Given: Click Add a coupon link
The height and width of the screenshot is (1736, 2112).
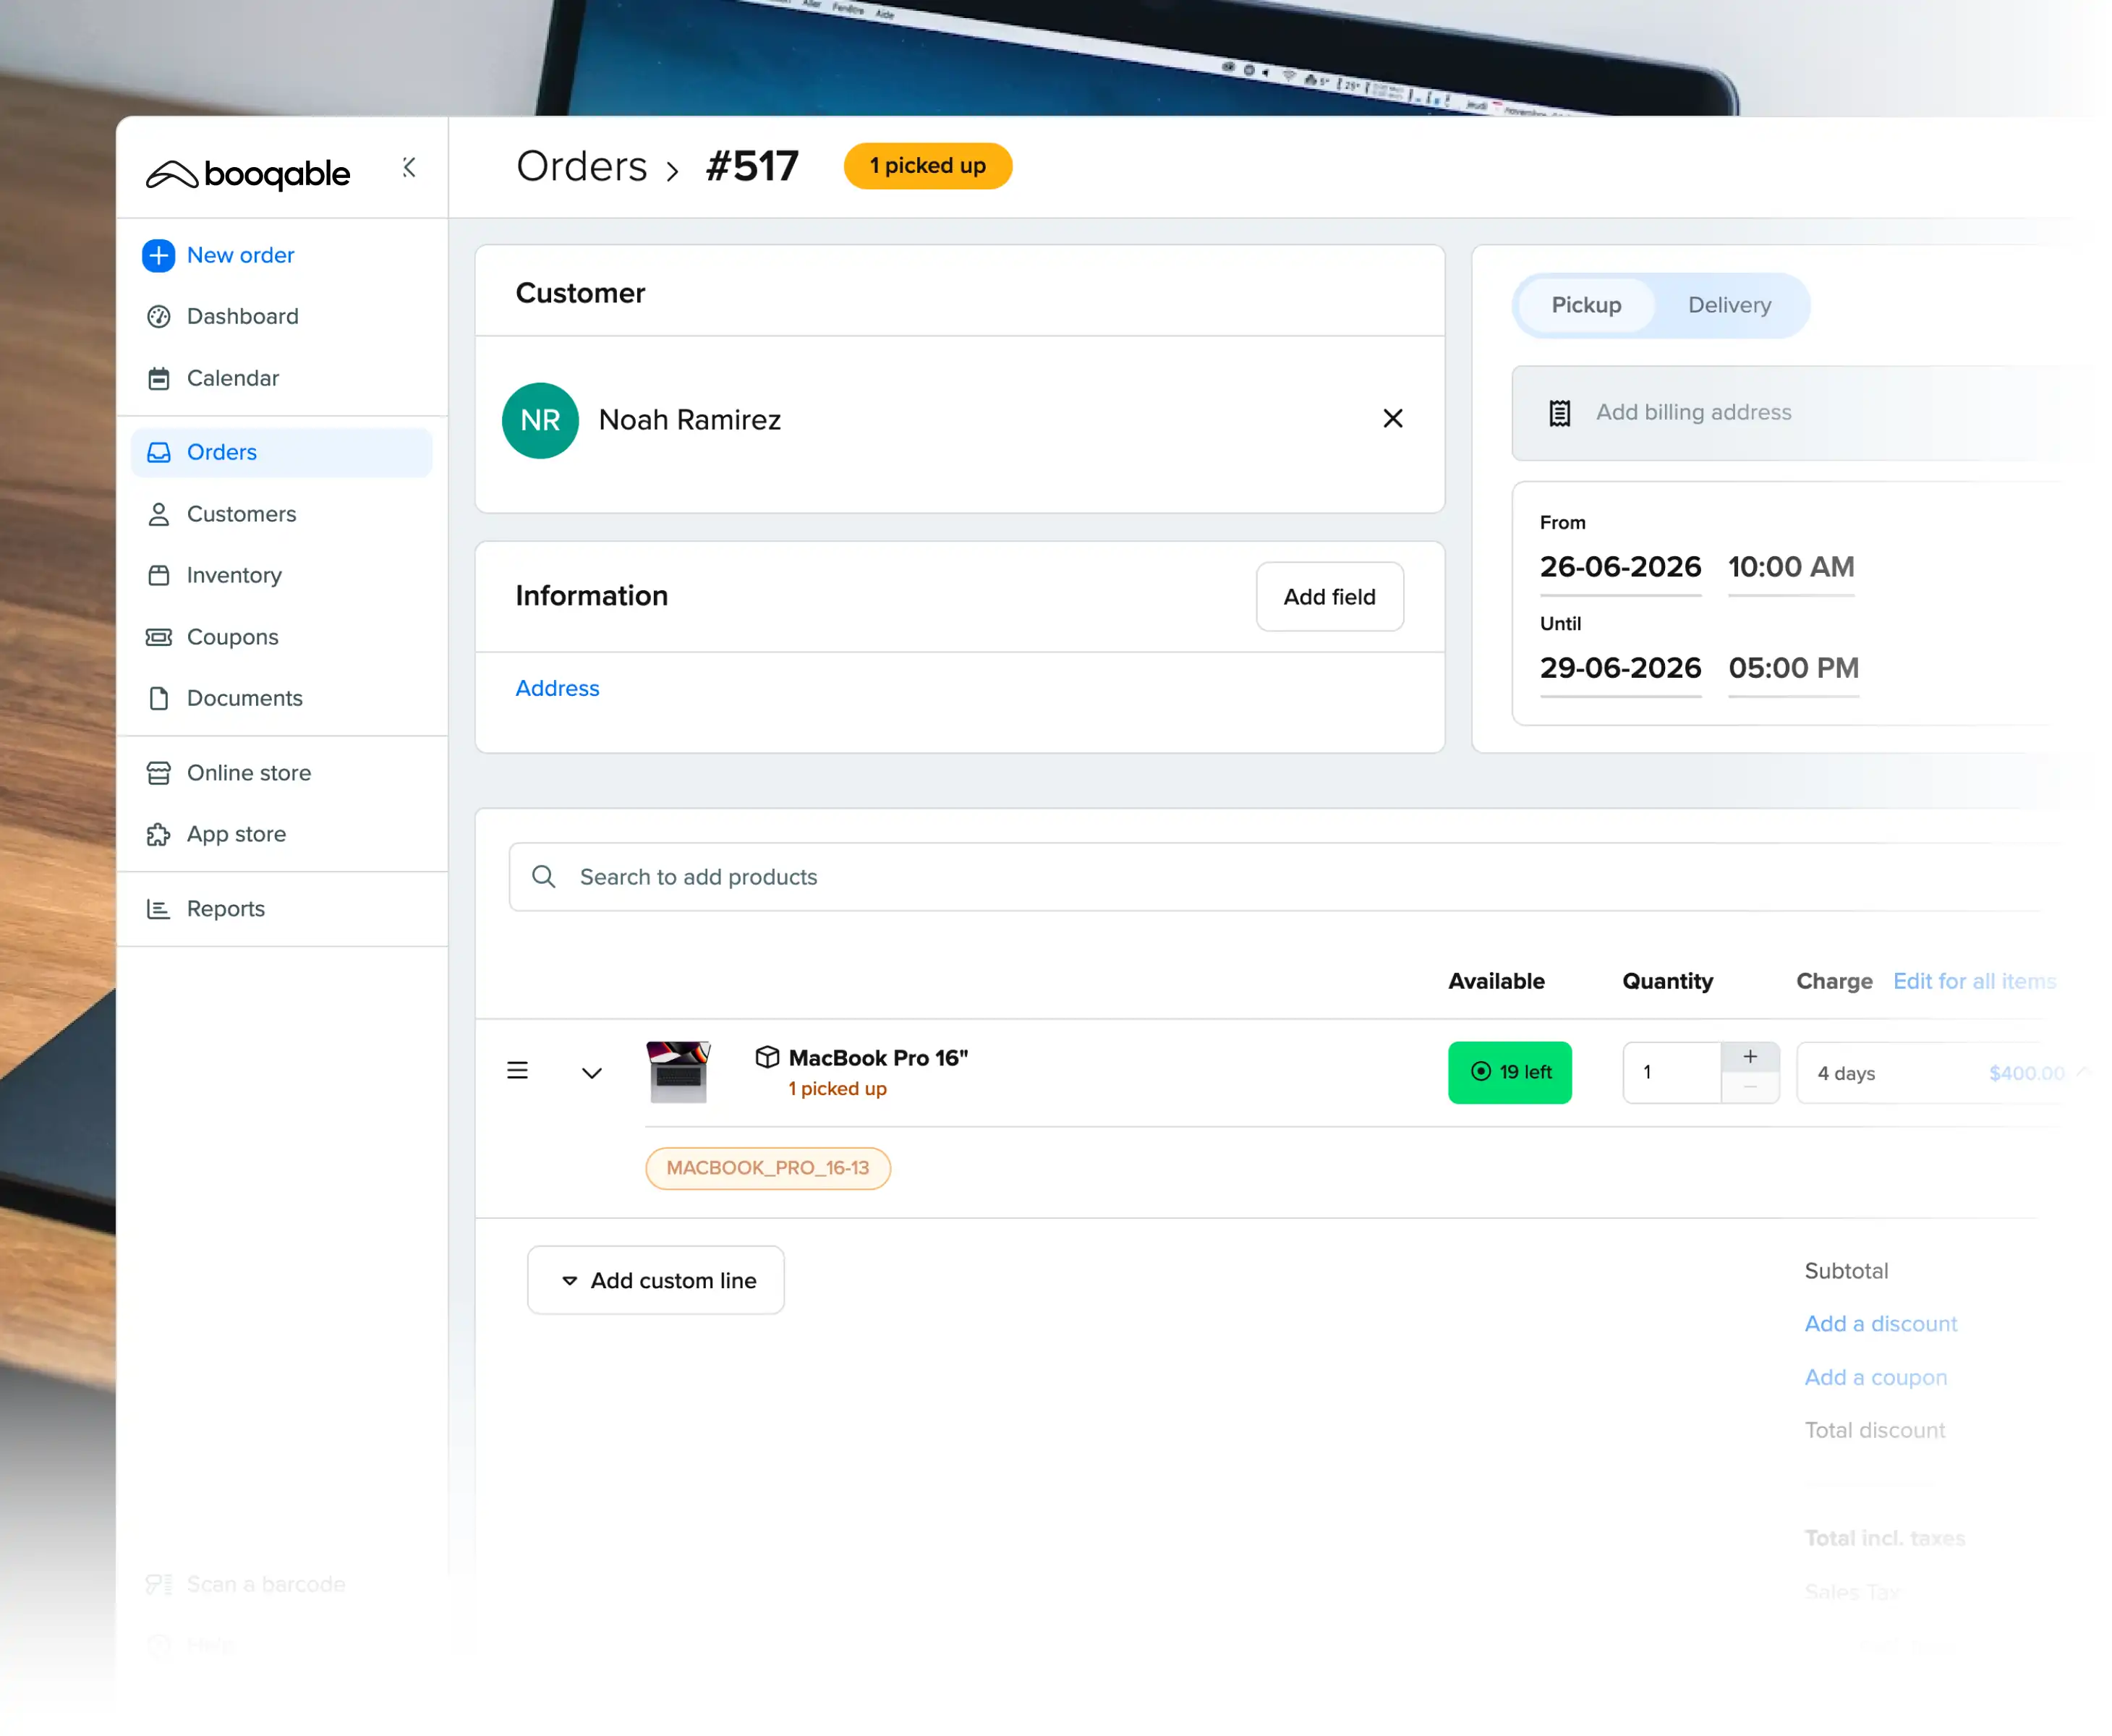Looking at the screenshot, I should point(1876,1377).
